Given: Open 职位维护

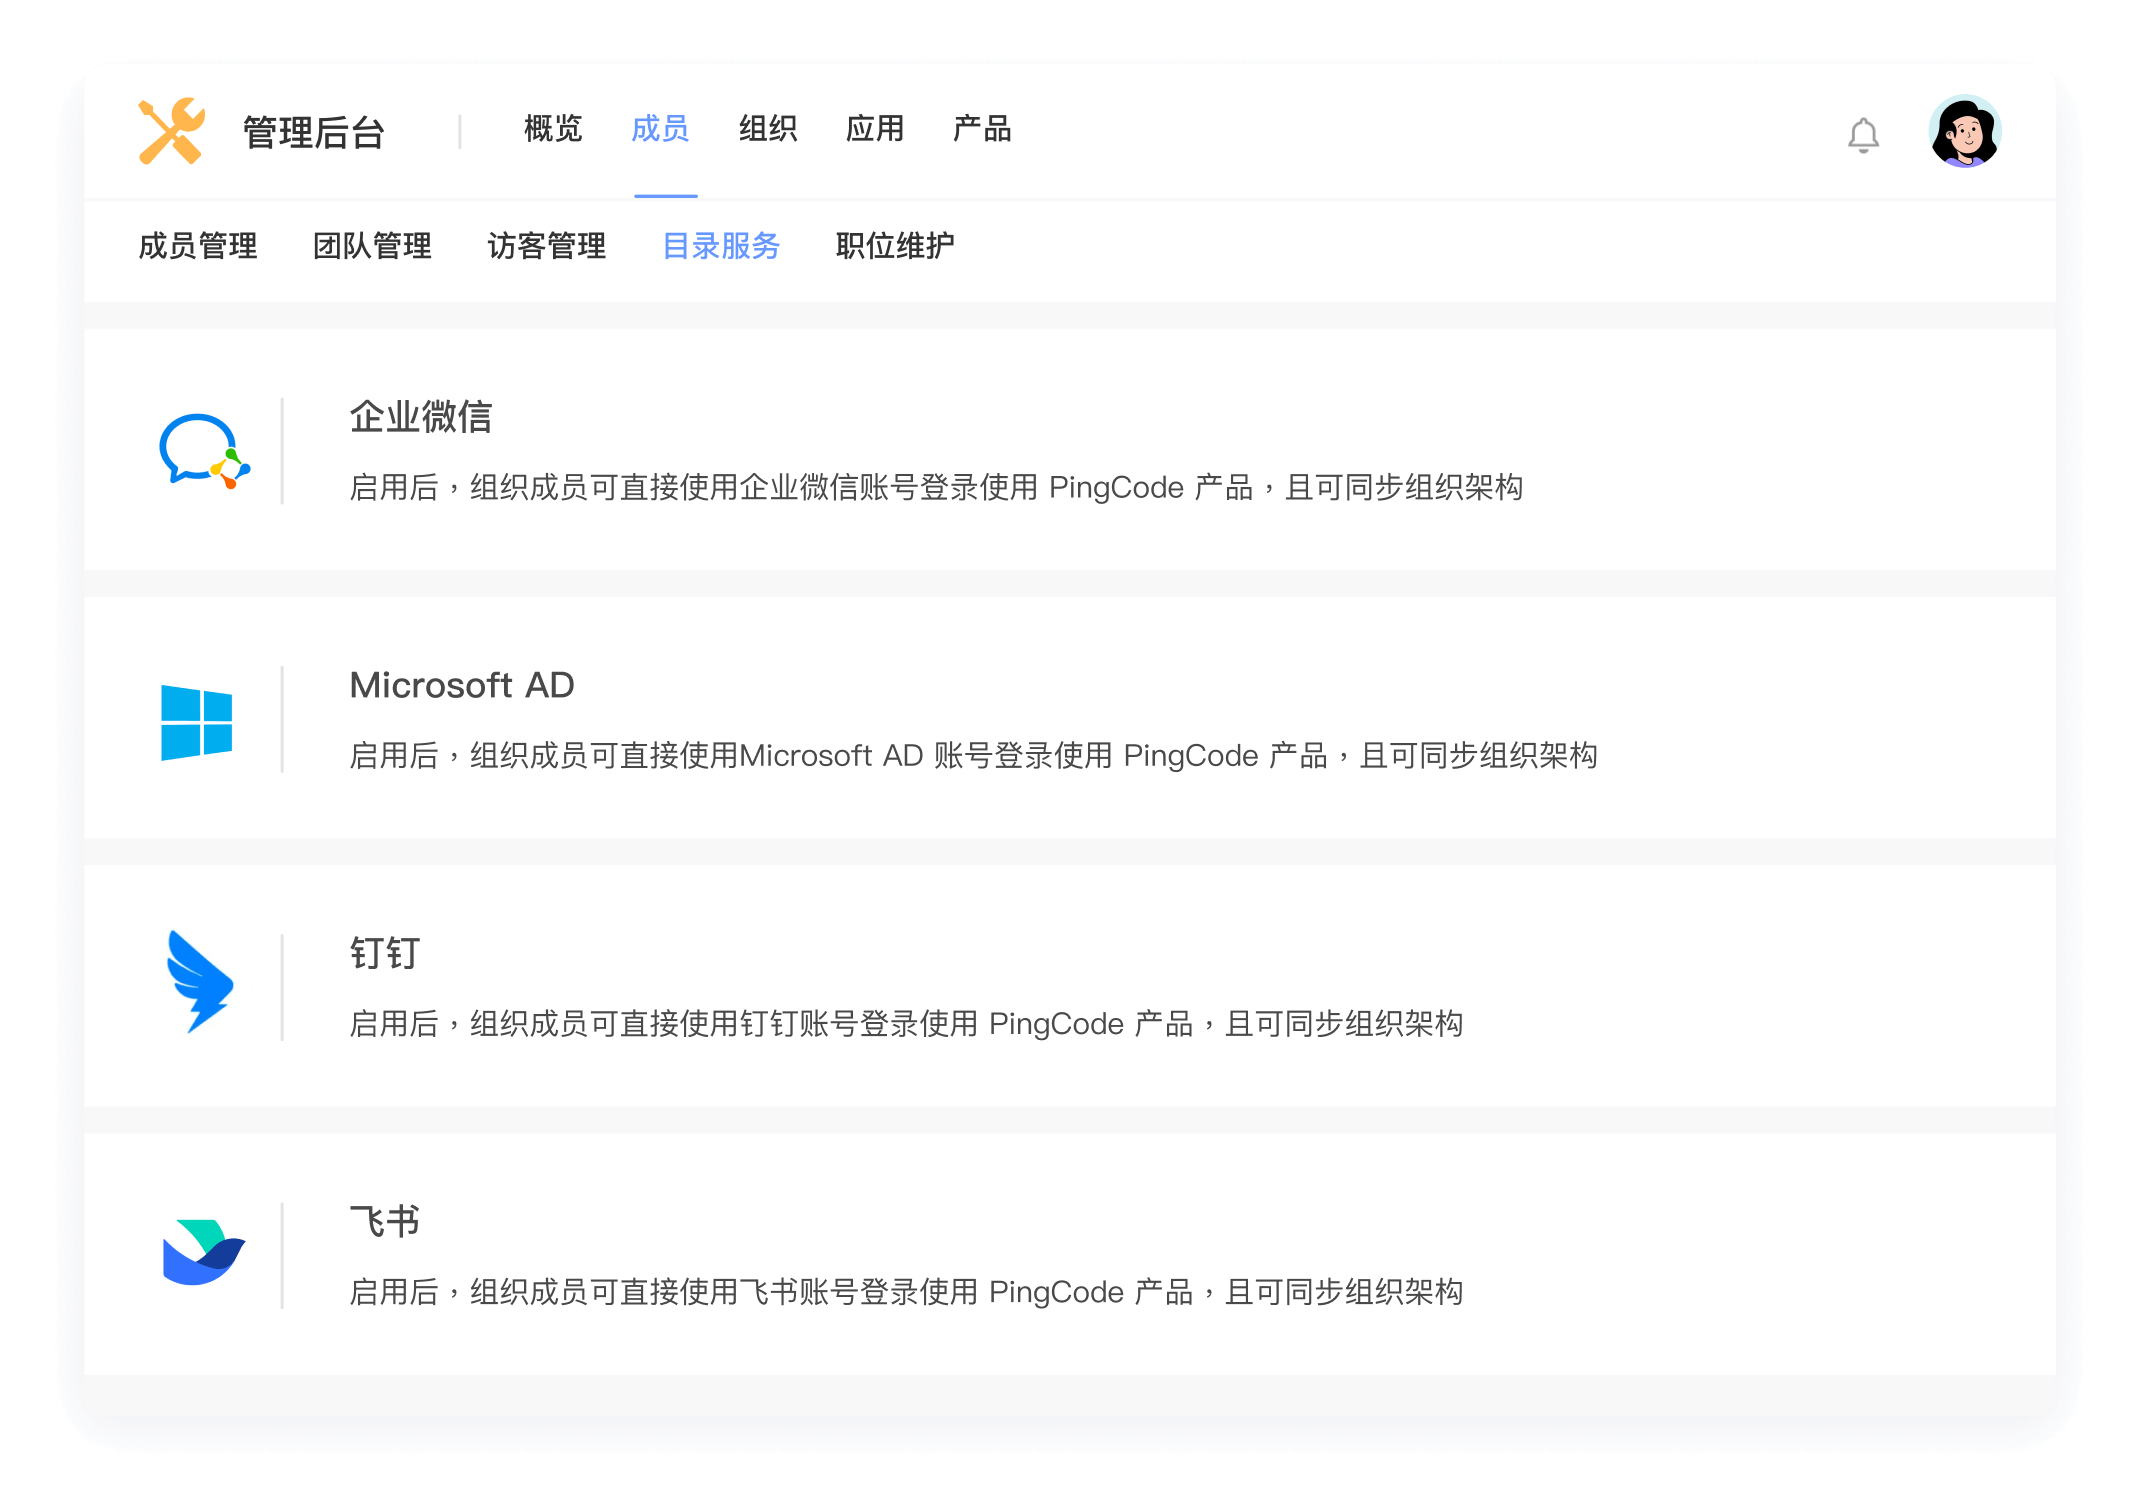Looking at the screenshot, I should point(895,246).
